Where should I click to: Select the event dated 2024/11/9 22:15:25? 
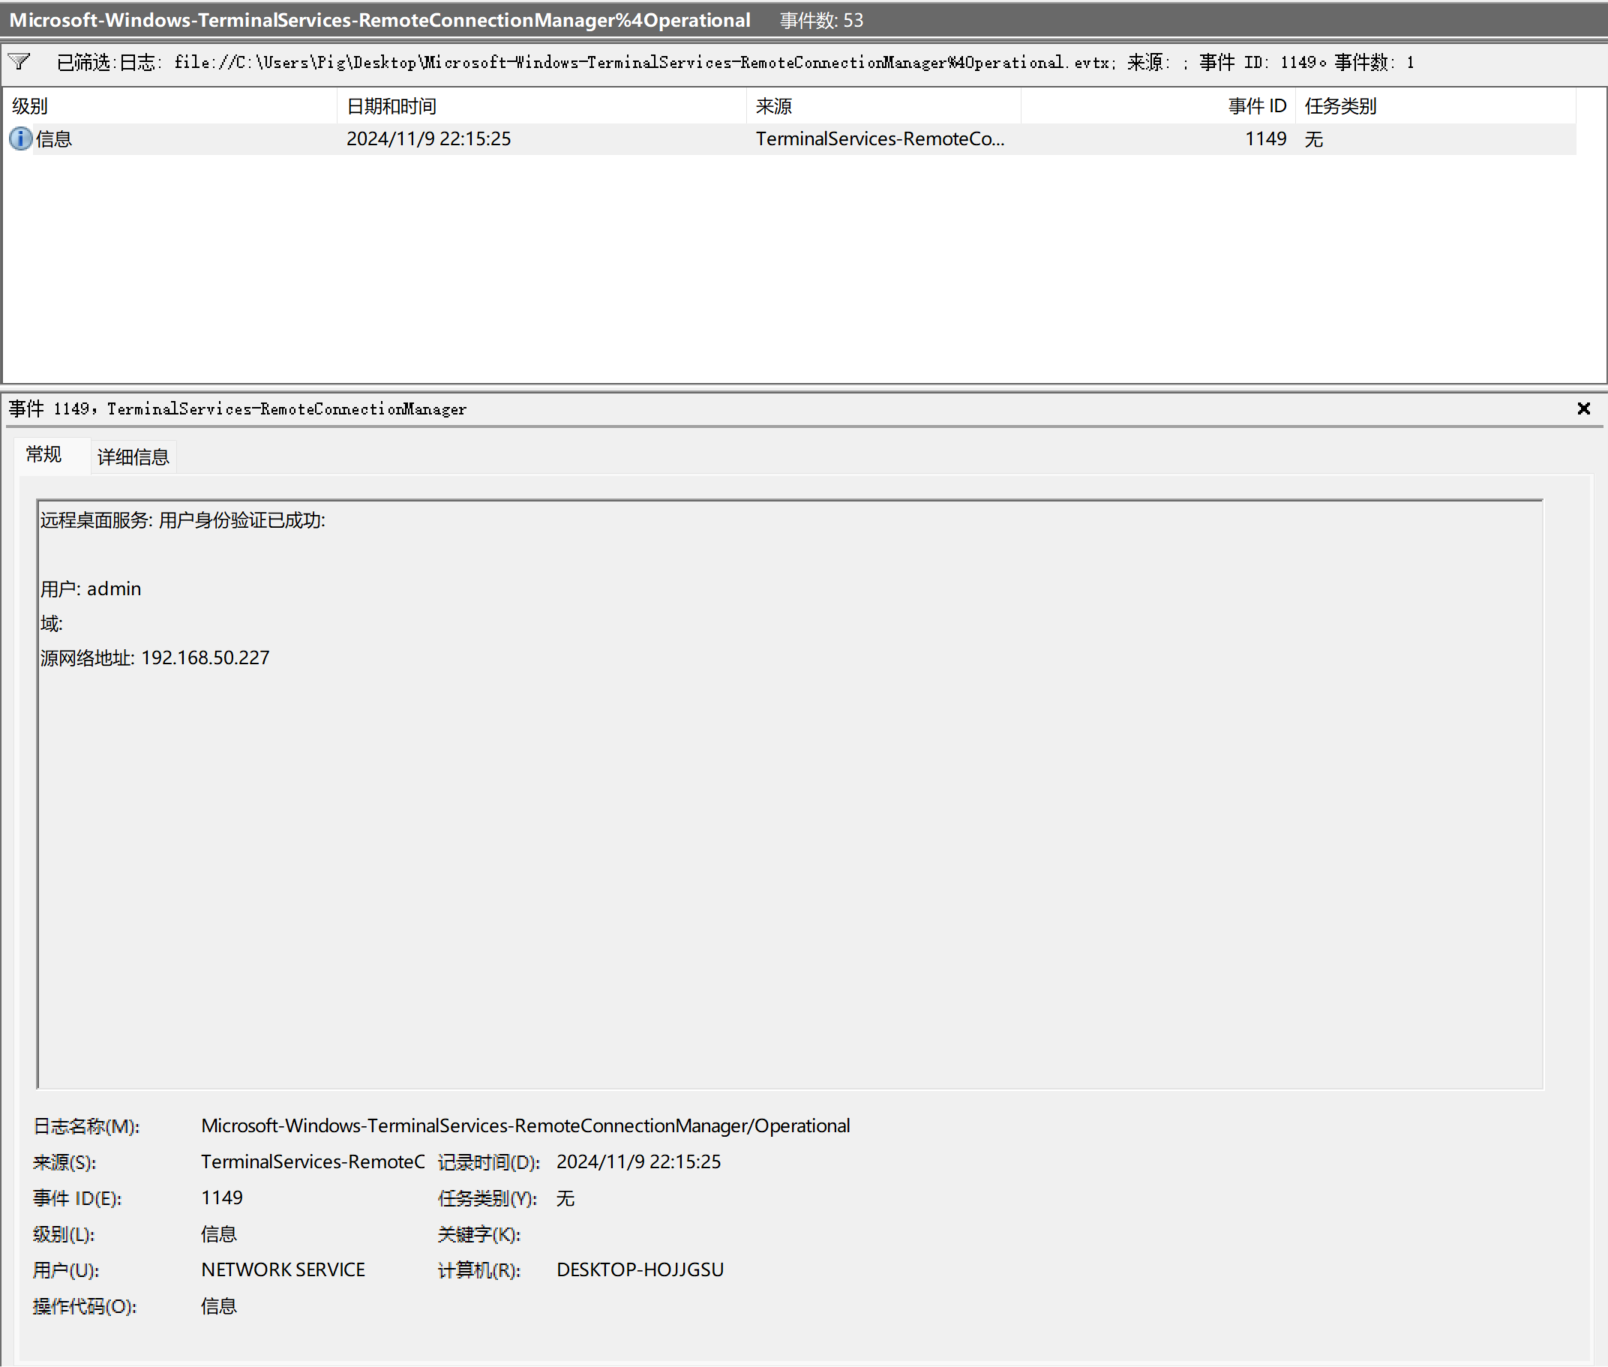coord(428,139)
